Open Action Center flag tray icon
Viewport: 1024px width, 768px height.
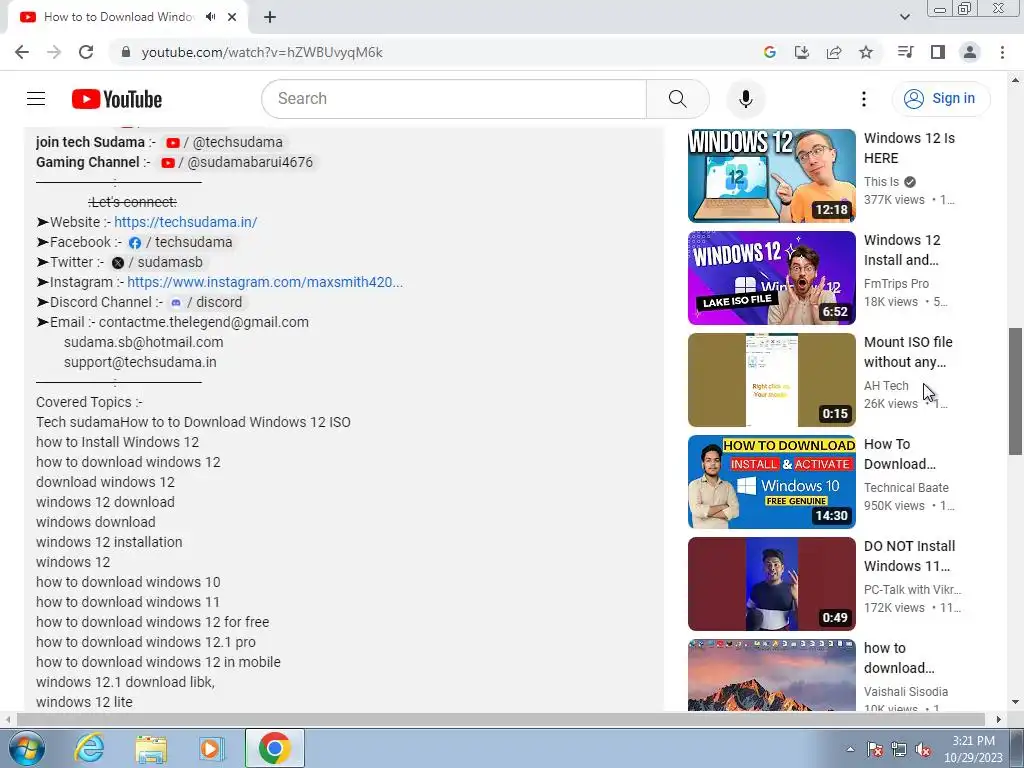[x=875, y=749]
